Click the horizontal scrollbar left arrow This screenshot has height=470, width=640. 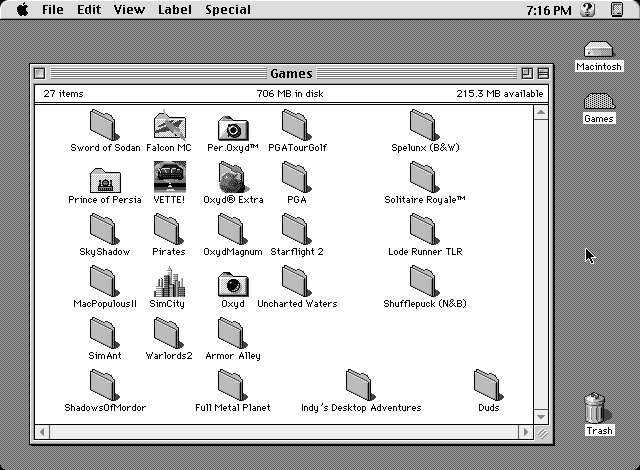[x=42, y=432]
